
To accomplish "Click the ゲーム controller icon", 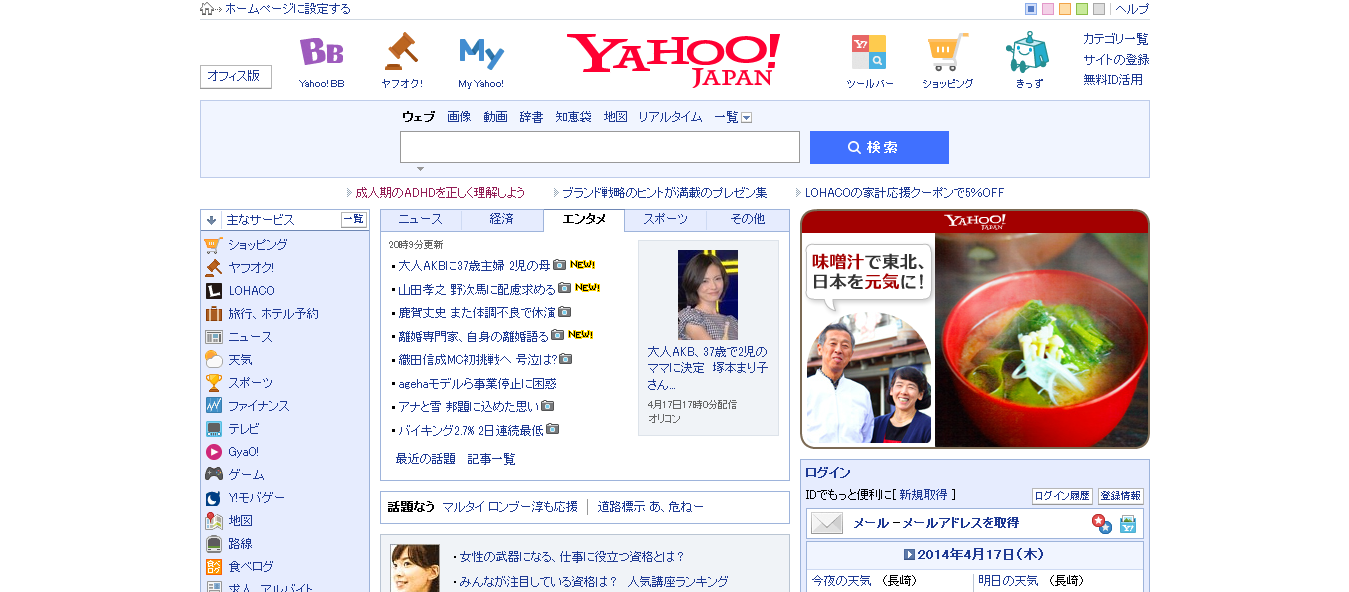I will (213, 475).
